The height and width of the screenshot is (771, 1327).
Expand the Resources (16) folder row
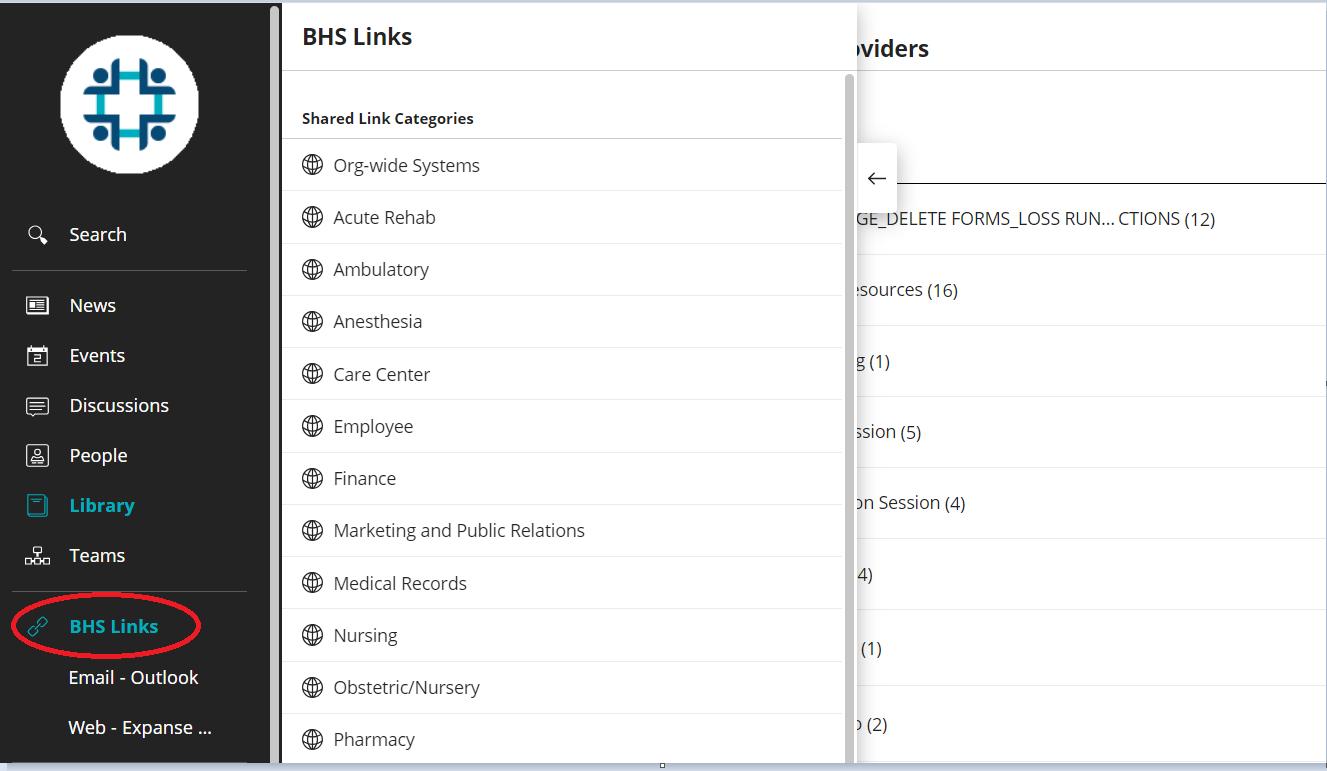[x=900, y=291]
